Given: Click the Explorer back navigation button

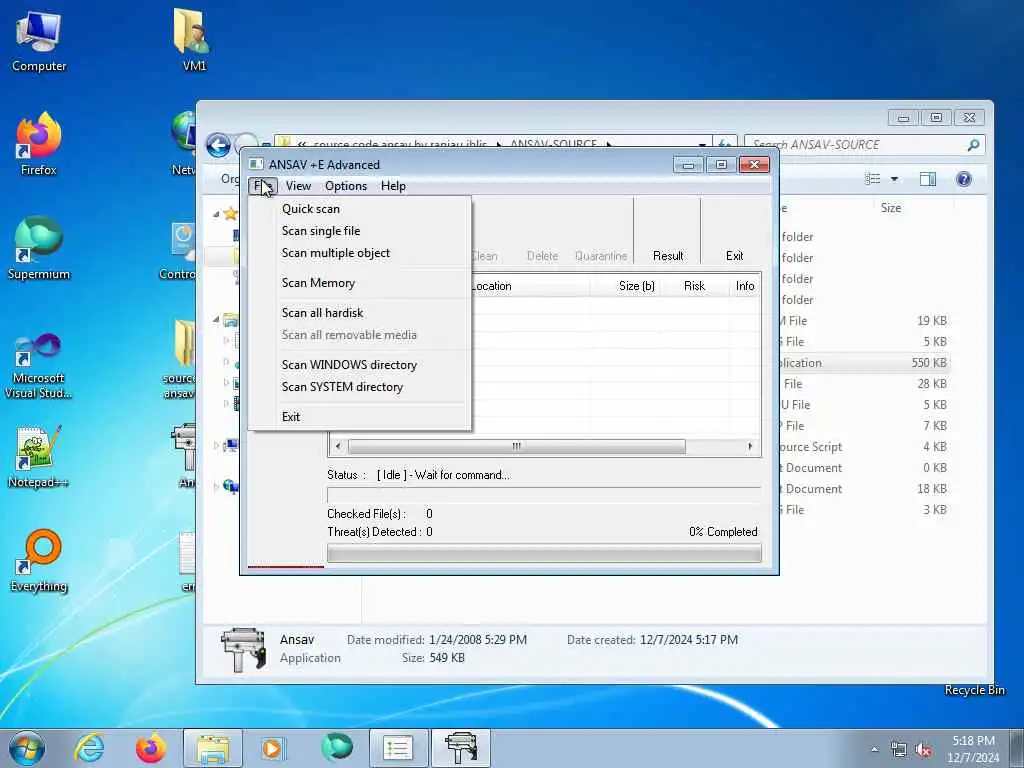Looking at the screenshot, I should tap(218, 144).
